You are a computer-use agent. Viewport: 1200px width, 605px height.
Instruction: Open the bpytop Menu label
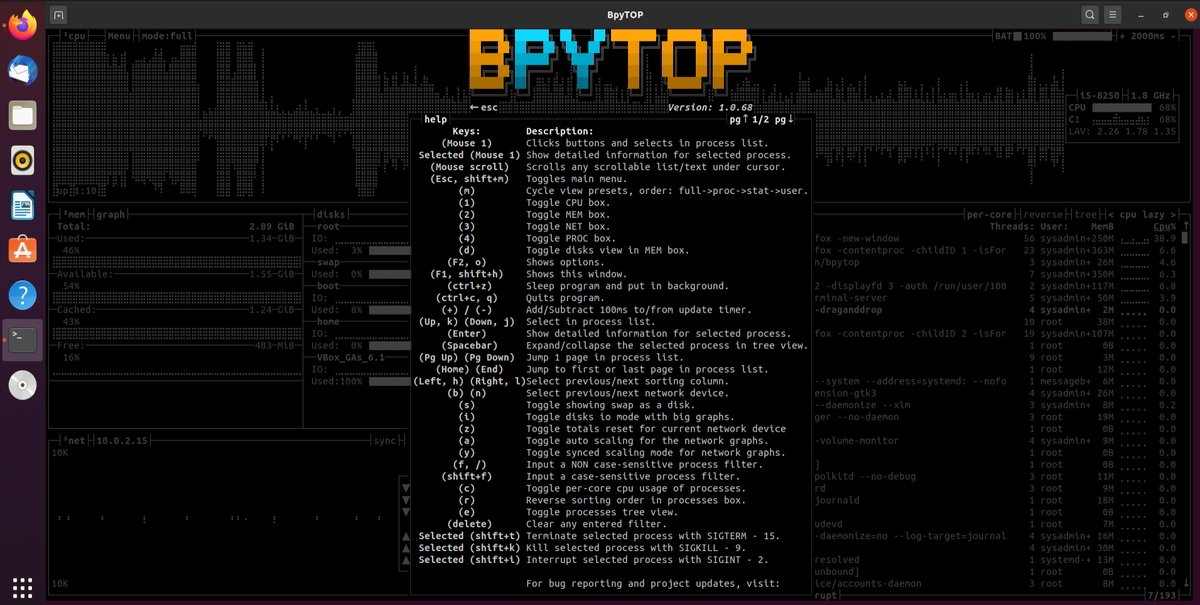pyautogui.click(x=119, y=36)
